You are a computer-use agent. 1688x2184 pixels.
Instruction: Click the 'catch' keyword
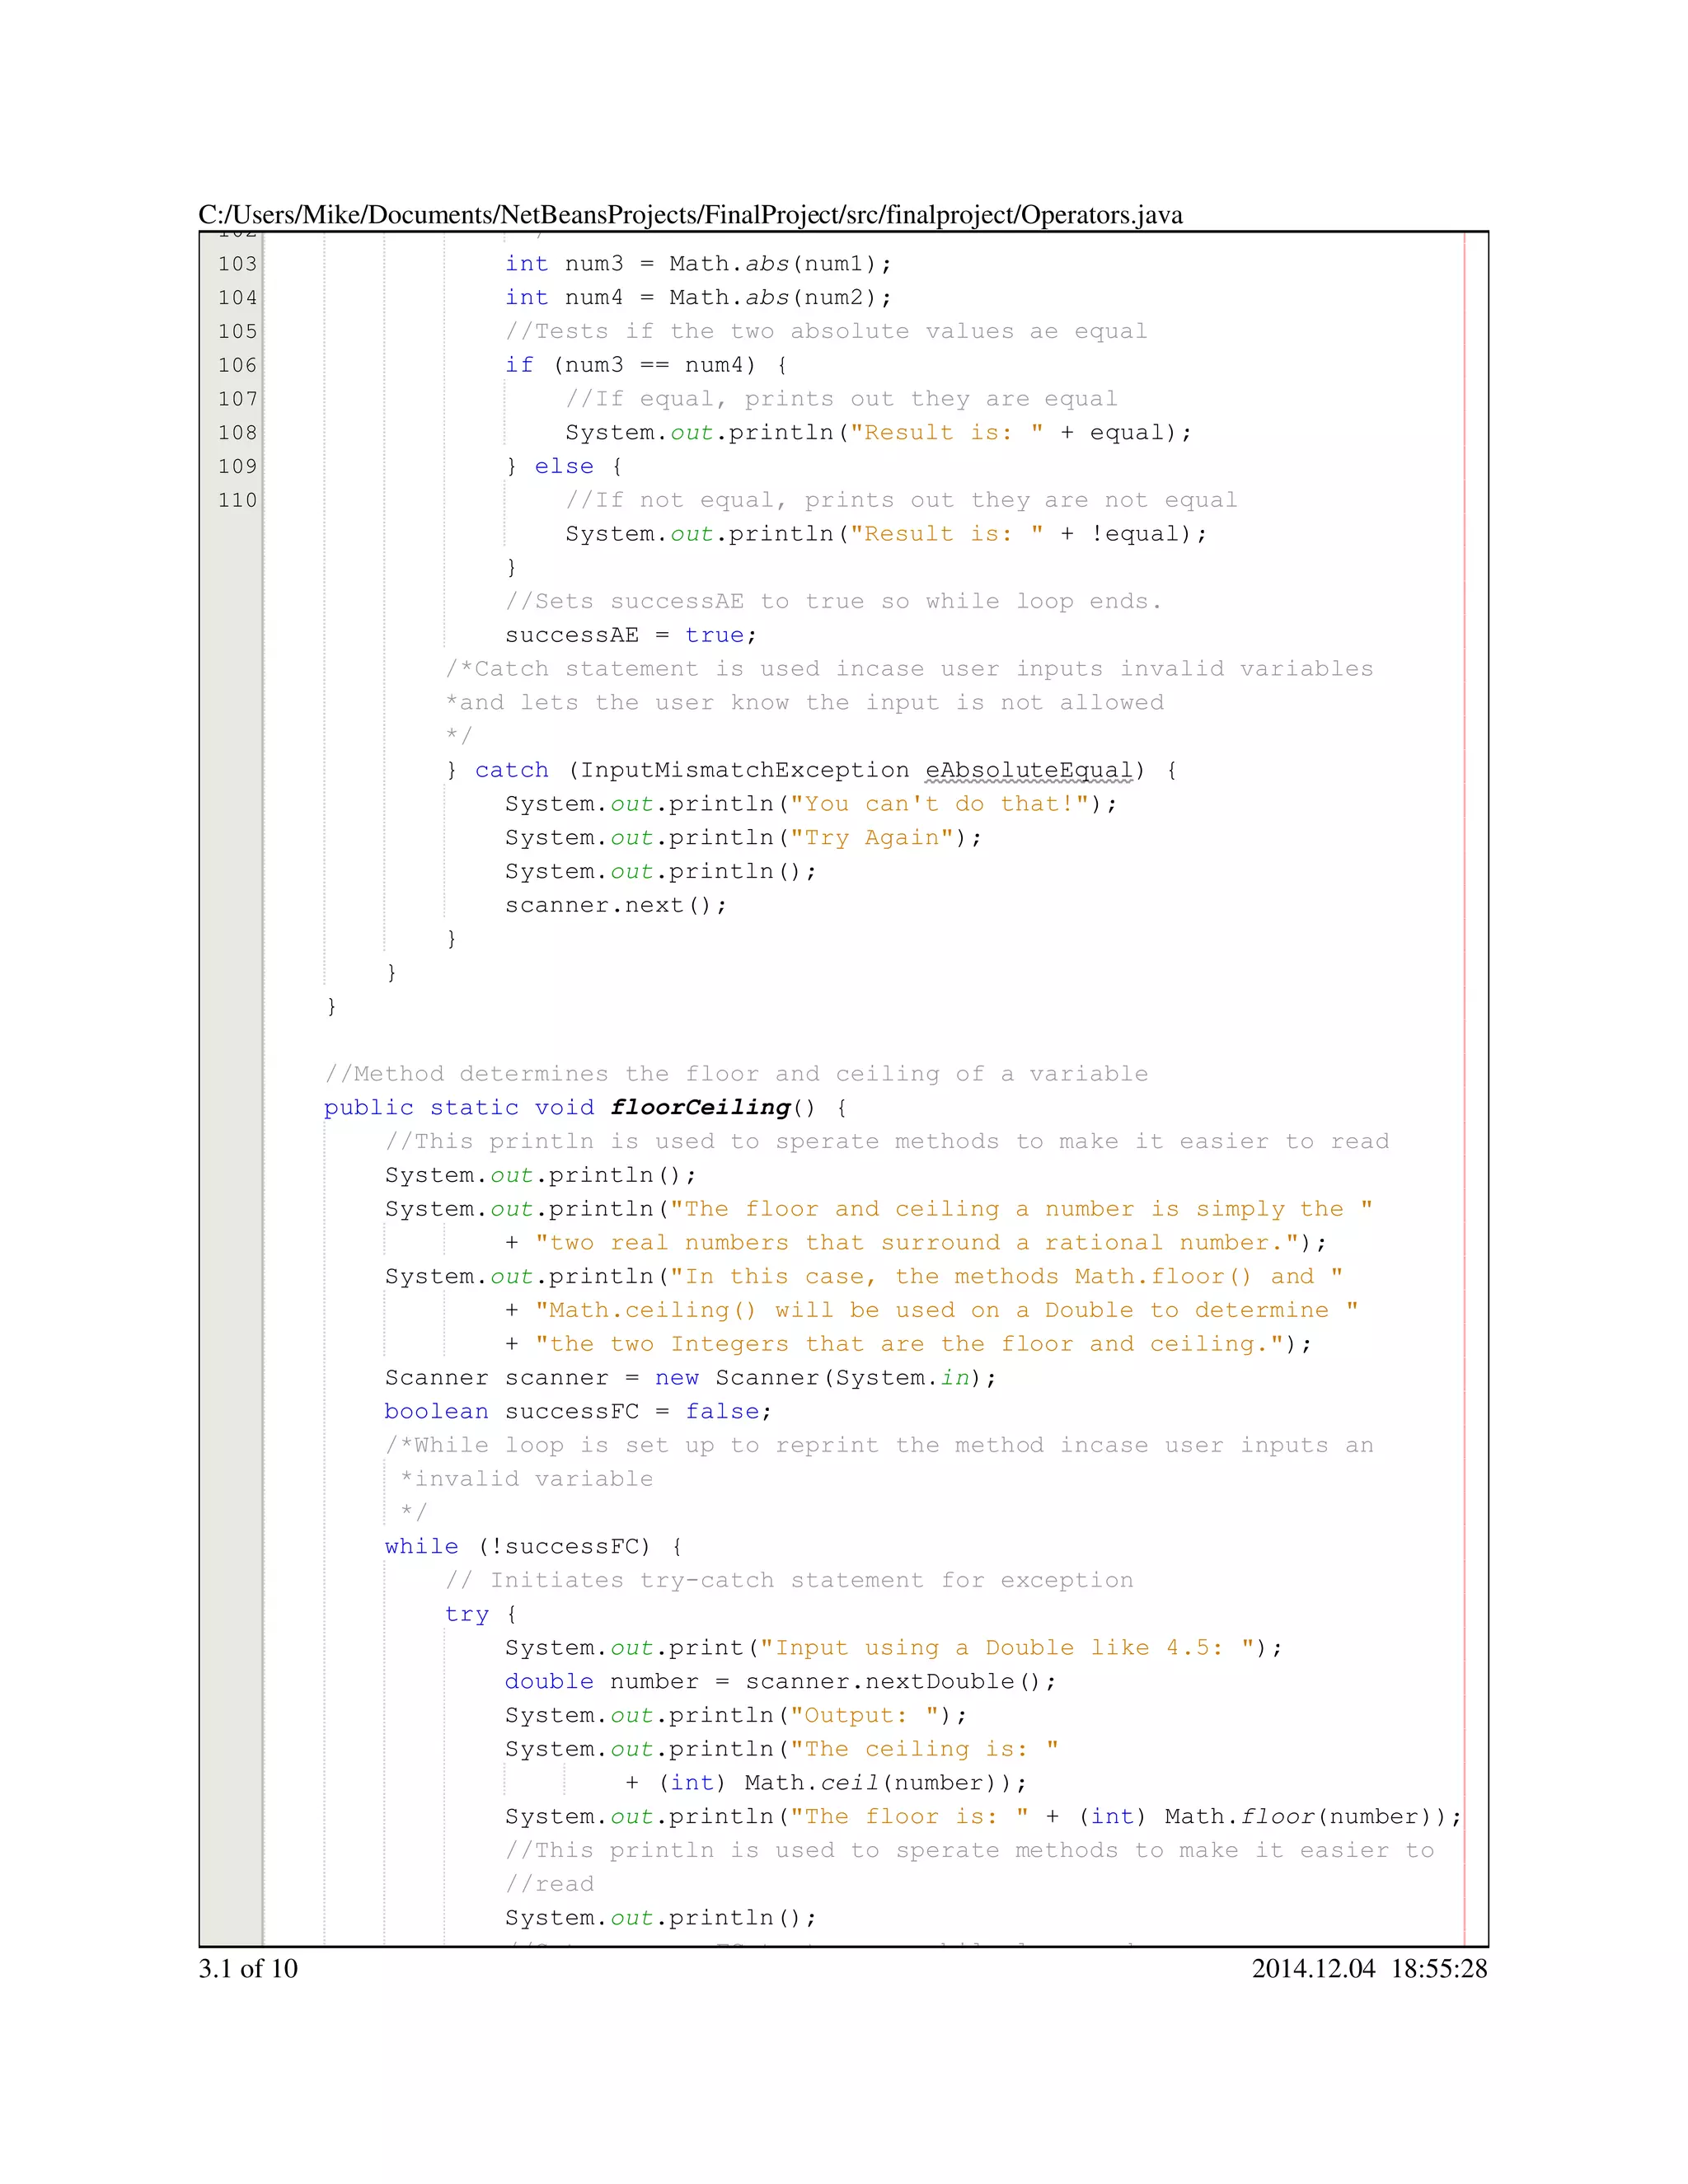(x=511, y=770)
